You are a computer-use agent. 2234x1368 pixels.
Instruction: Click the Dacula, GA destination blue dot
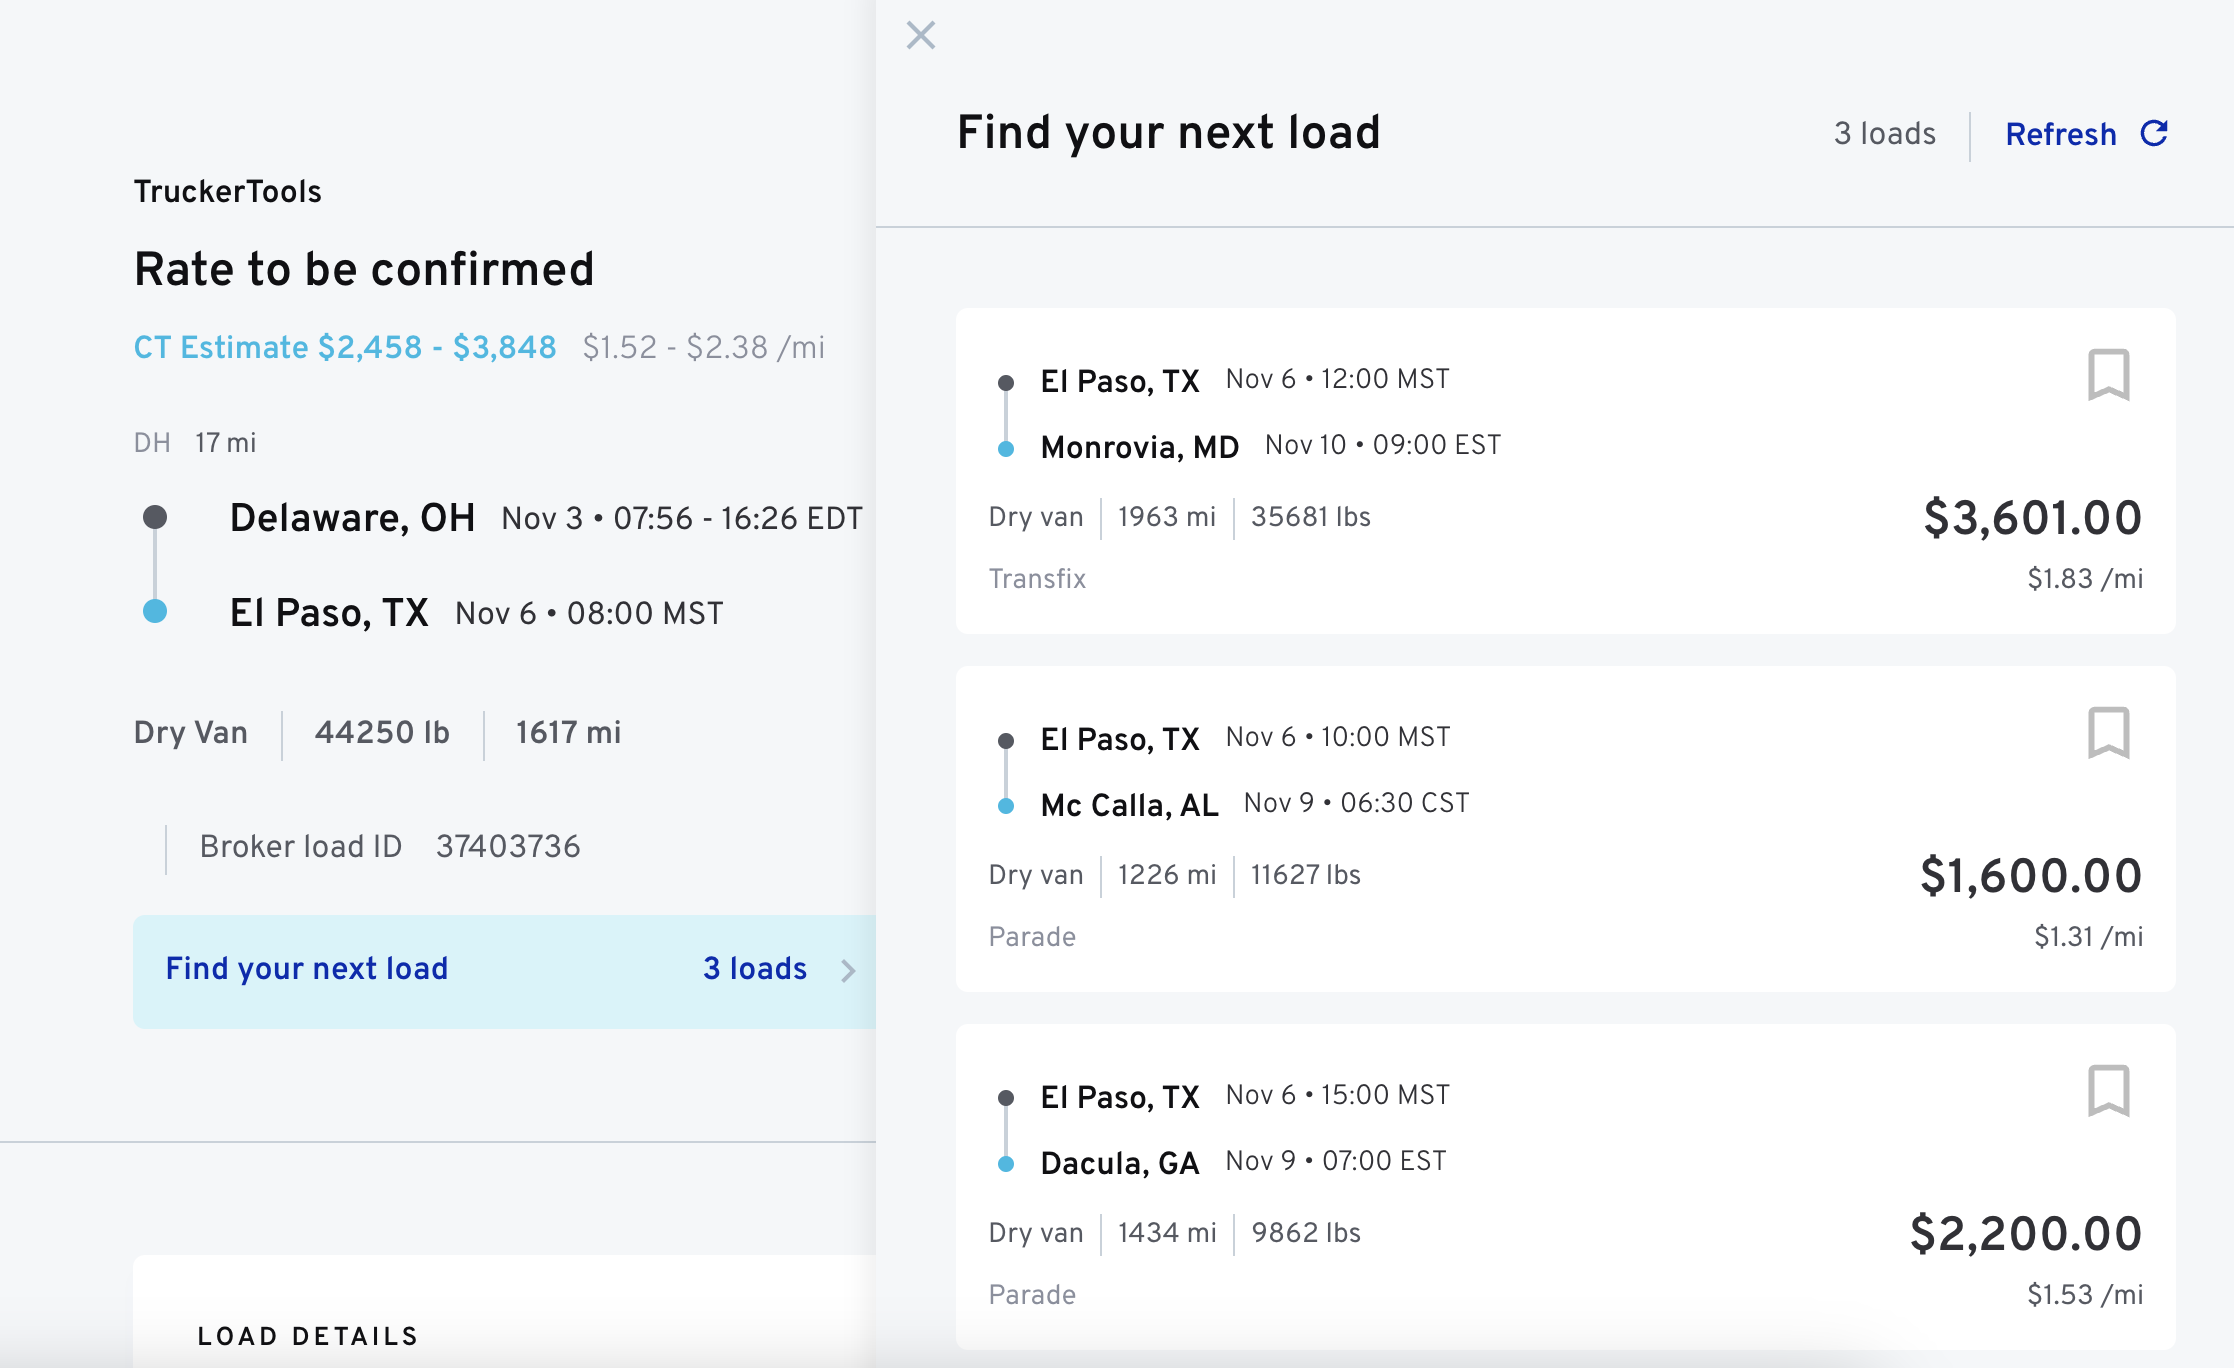click(1006, 1164)
